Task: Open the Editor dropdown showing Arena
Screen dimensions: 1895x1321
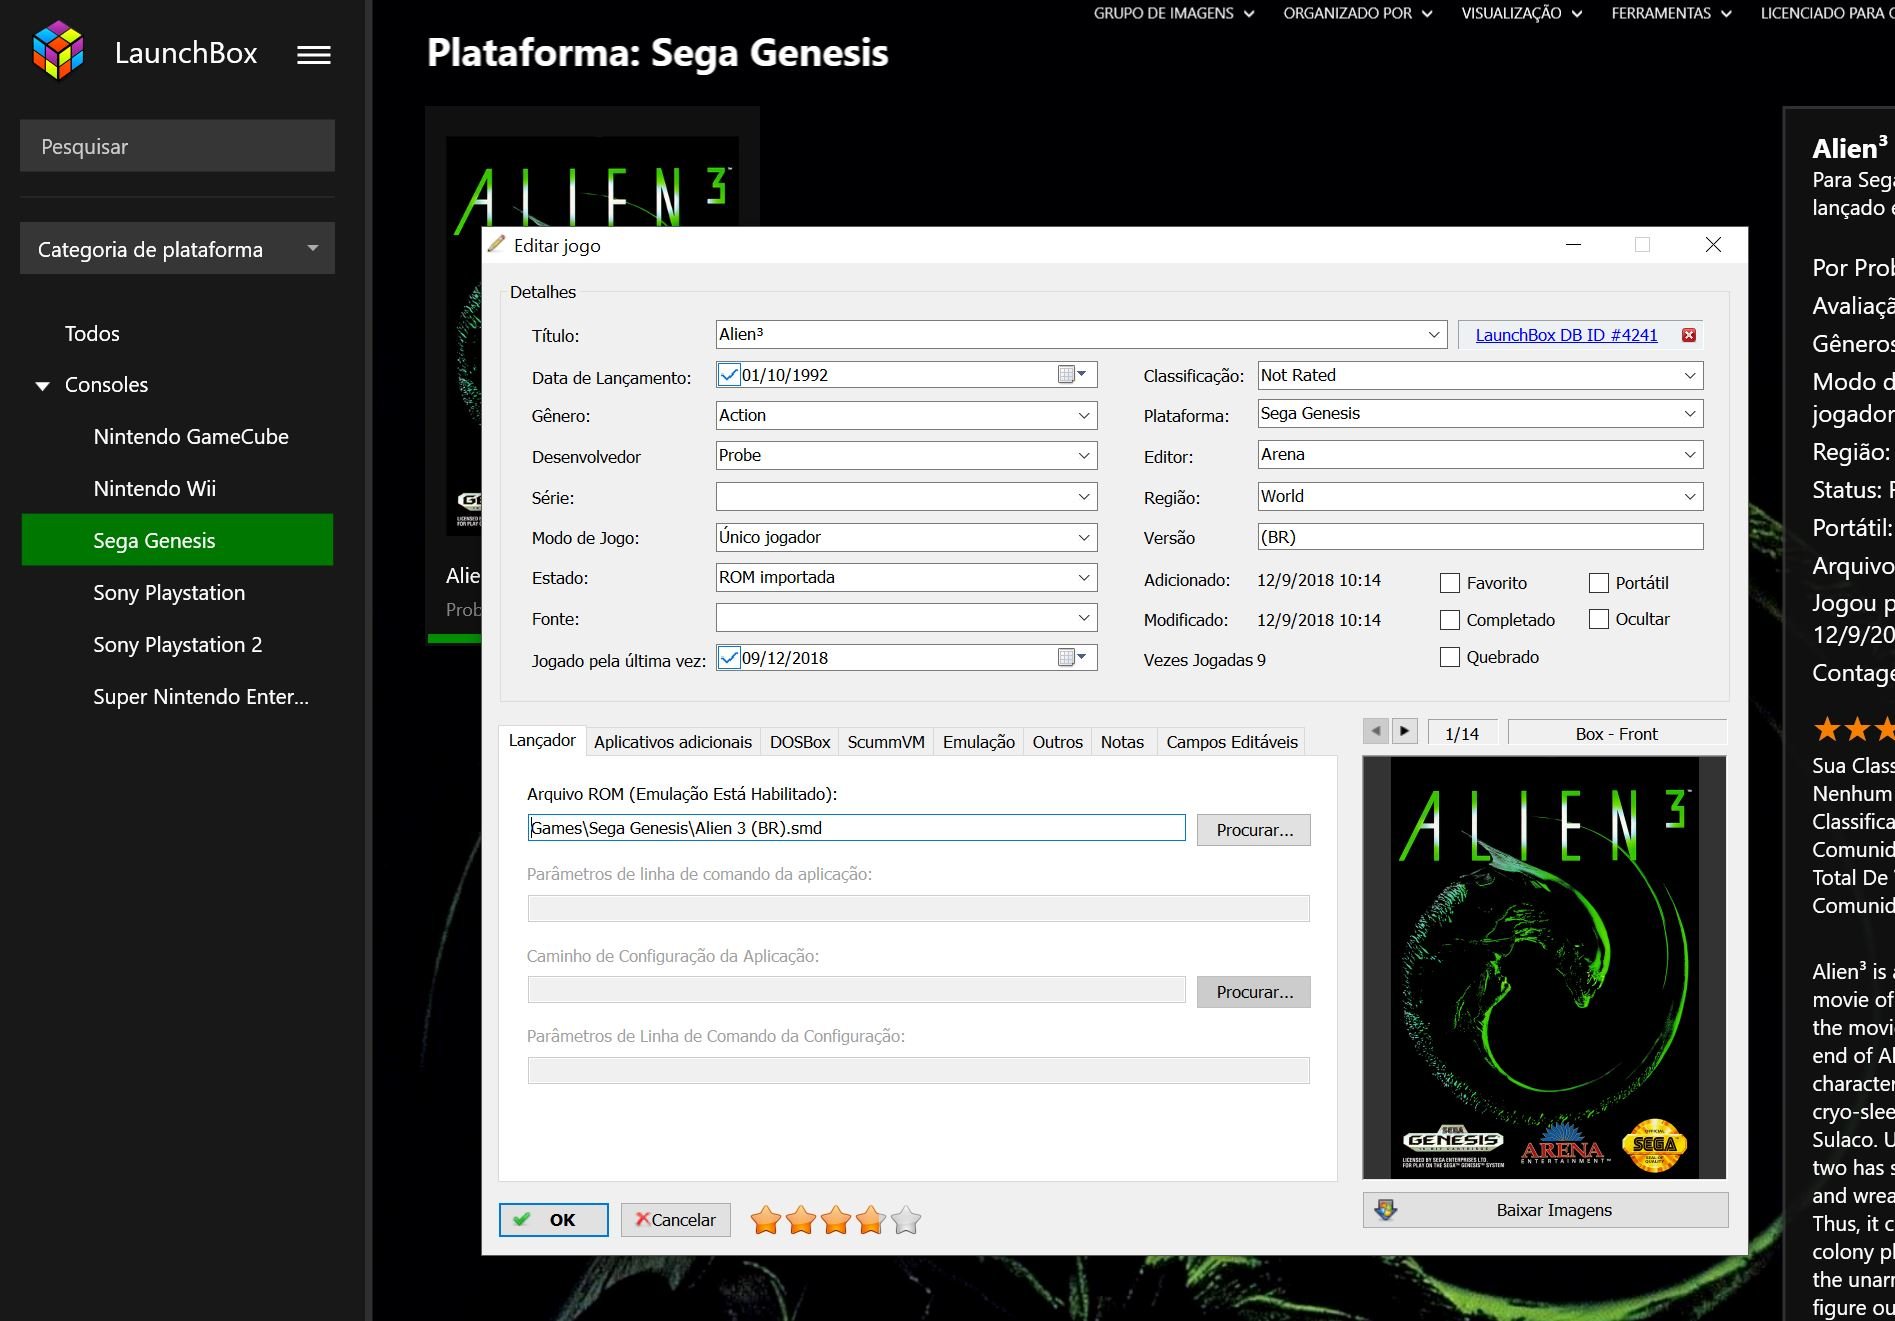Action: 1690,455
